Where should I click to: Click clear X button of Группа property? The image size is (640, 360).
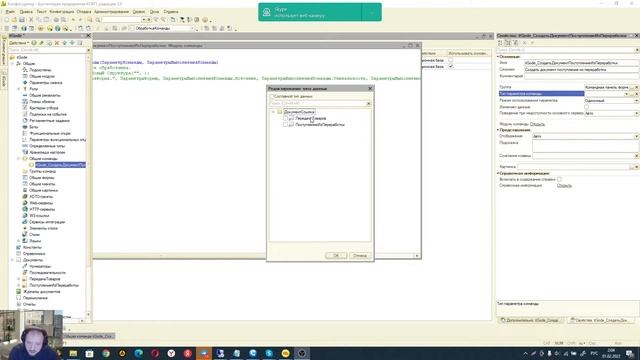[x=637, y=87]
